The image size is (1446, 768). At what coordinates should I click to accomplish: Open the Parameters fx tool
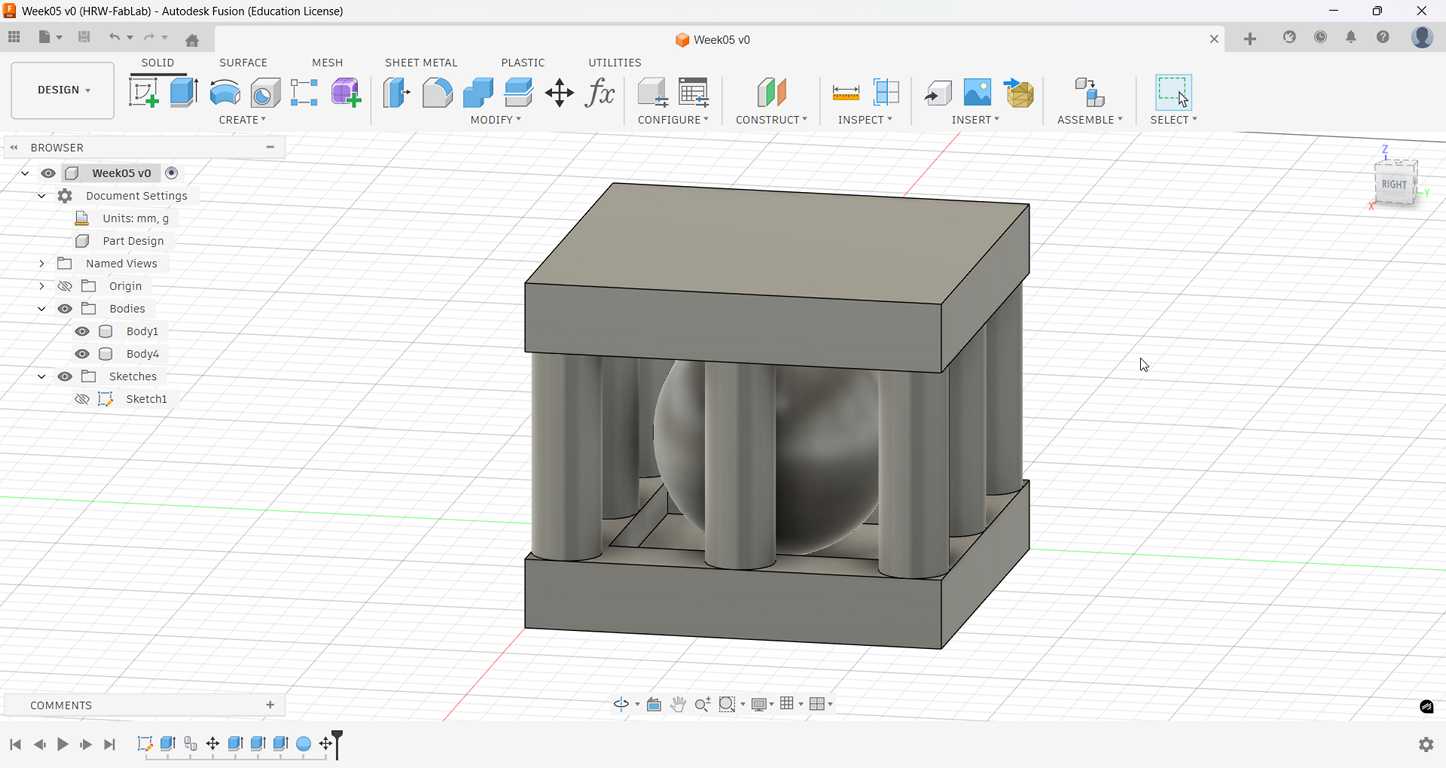600,93
